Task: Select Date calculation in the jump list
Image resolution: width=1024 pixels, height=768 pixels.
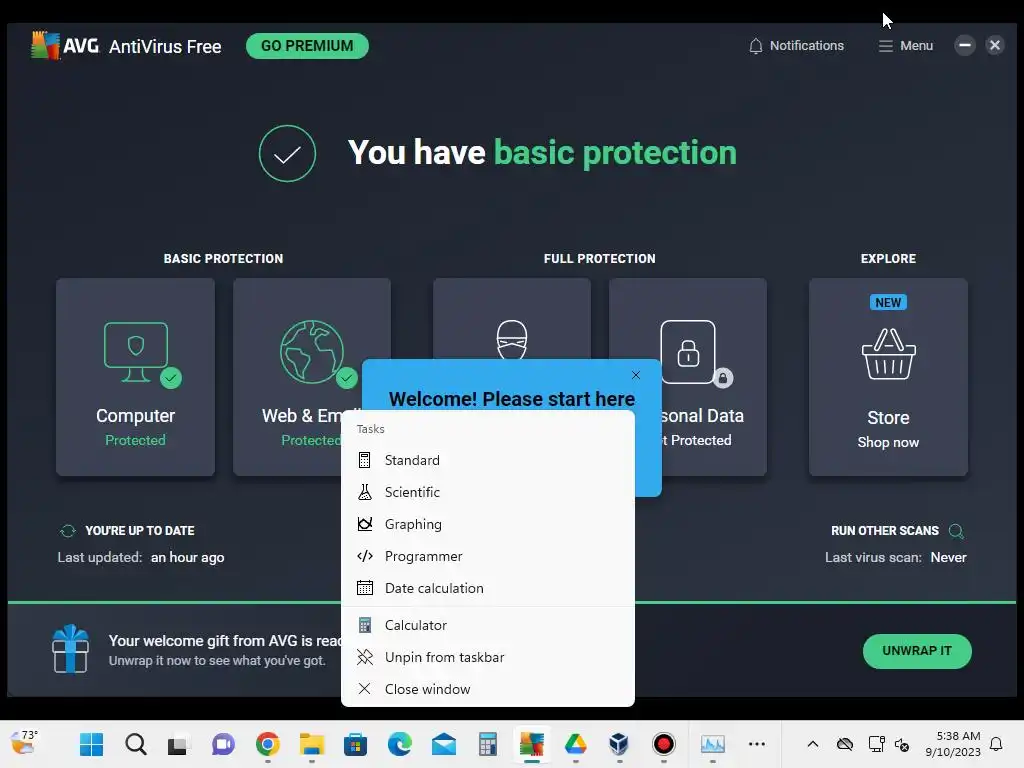Action: coord(488,588)
